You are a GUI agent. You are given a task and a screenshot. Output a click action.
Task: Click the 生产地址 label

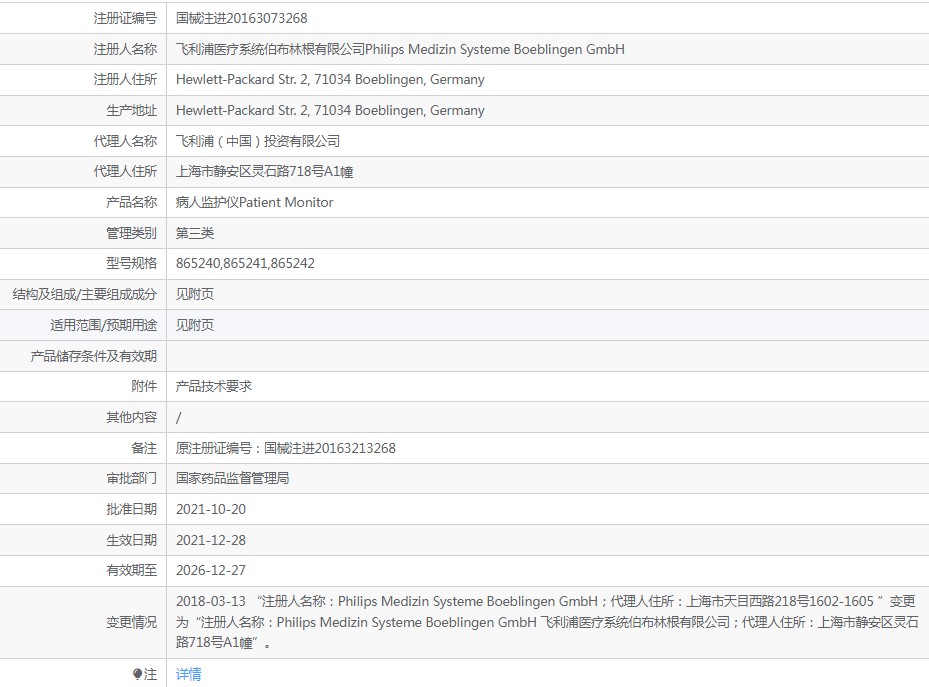(132, 110)
